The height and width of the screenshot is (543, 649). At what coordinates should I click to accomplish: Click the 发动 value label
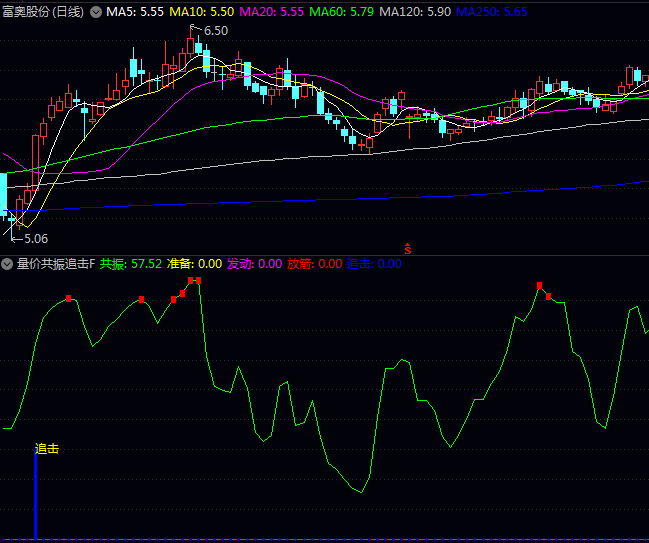point(255,264)
